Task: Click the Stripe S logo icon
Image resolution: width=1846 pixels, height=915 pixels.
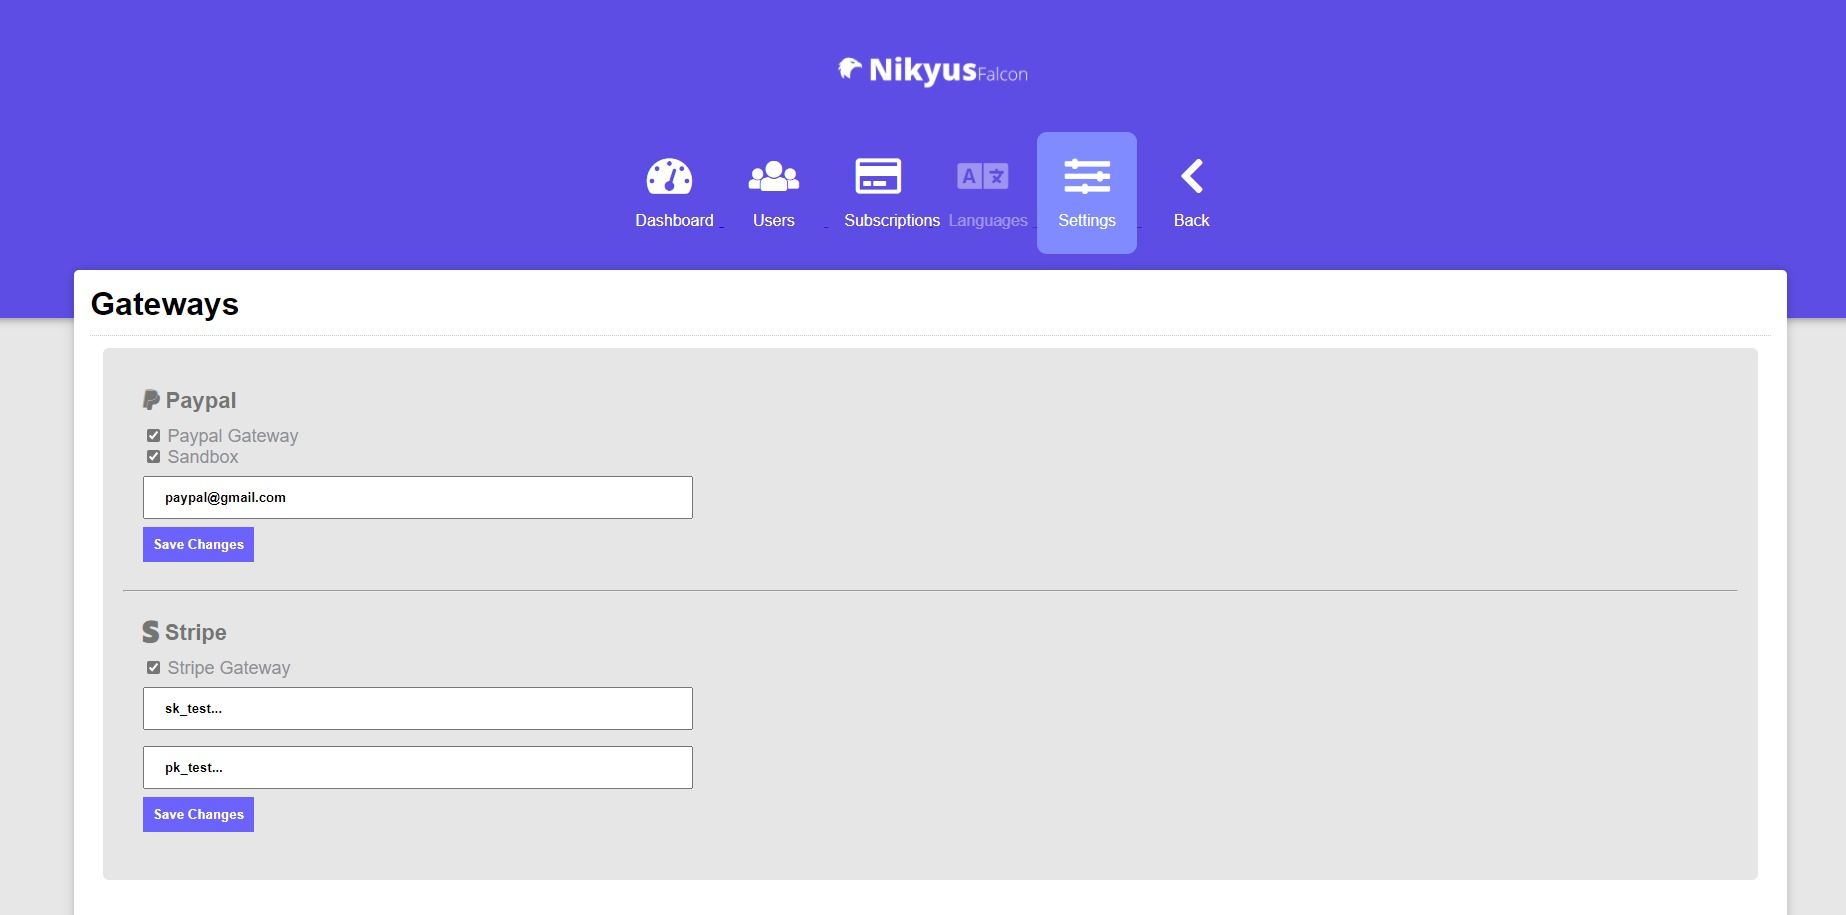Action: coord(151,632)
